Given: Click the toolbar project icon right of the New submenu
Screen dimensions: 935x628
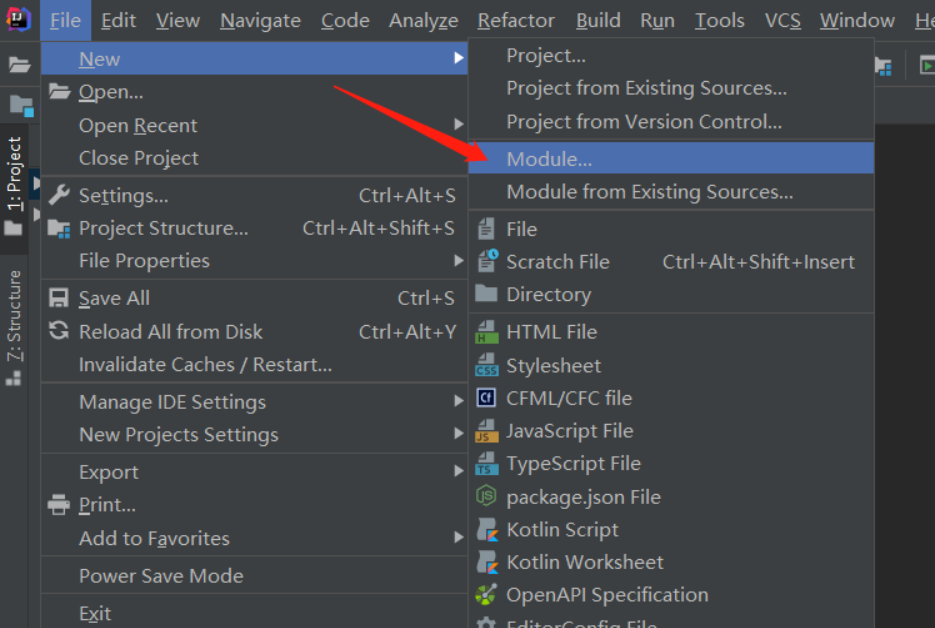Looking at the screenshot, I should (x=883, y=66).
